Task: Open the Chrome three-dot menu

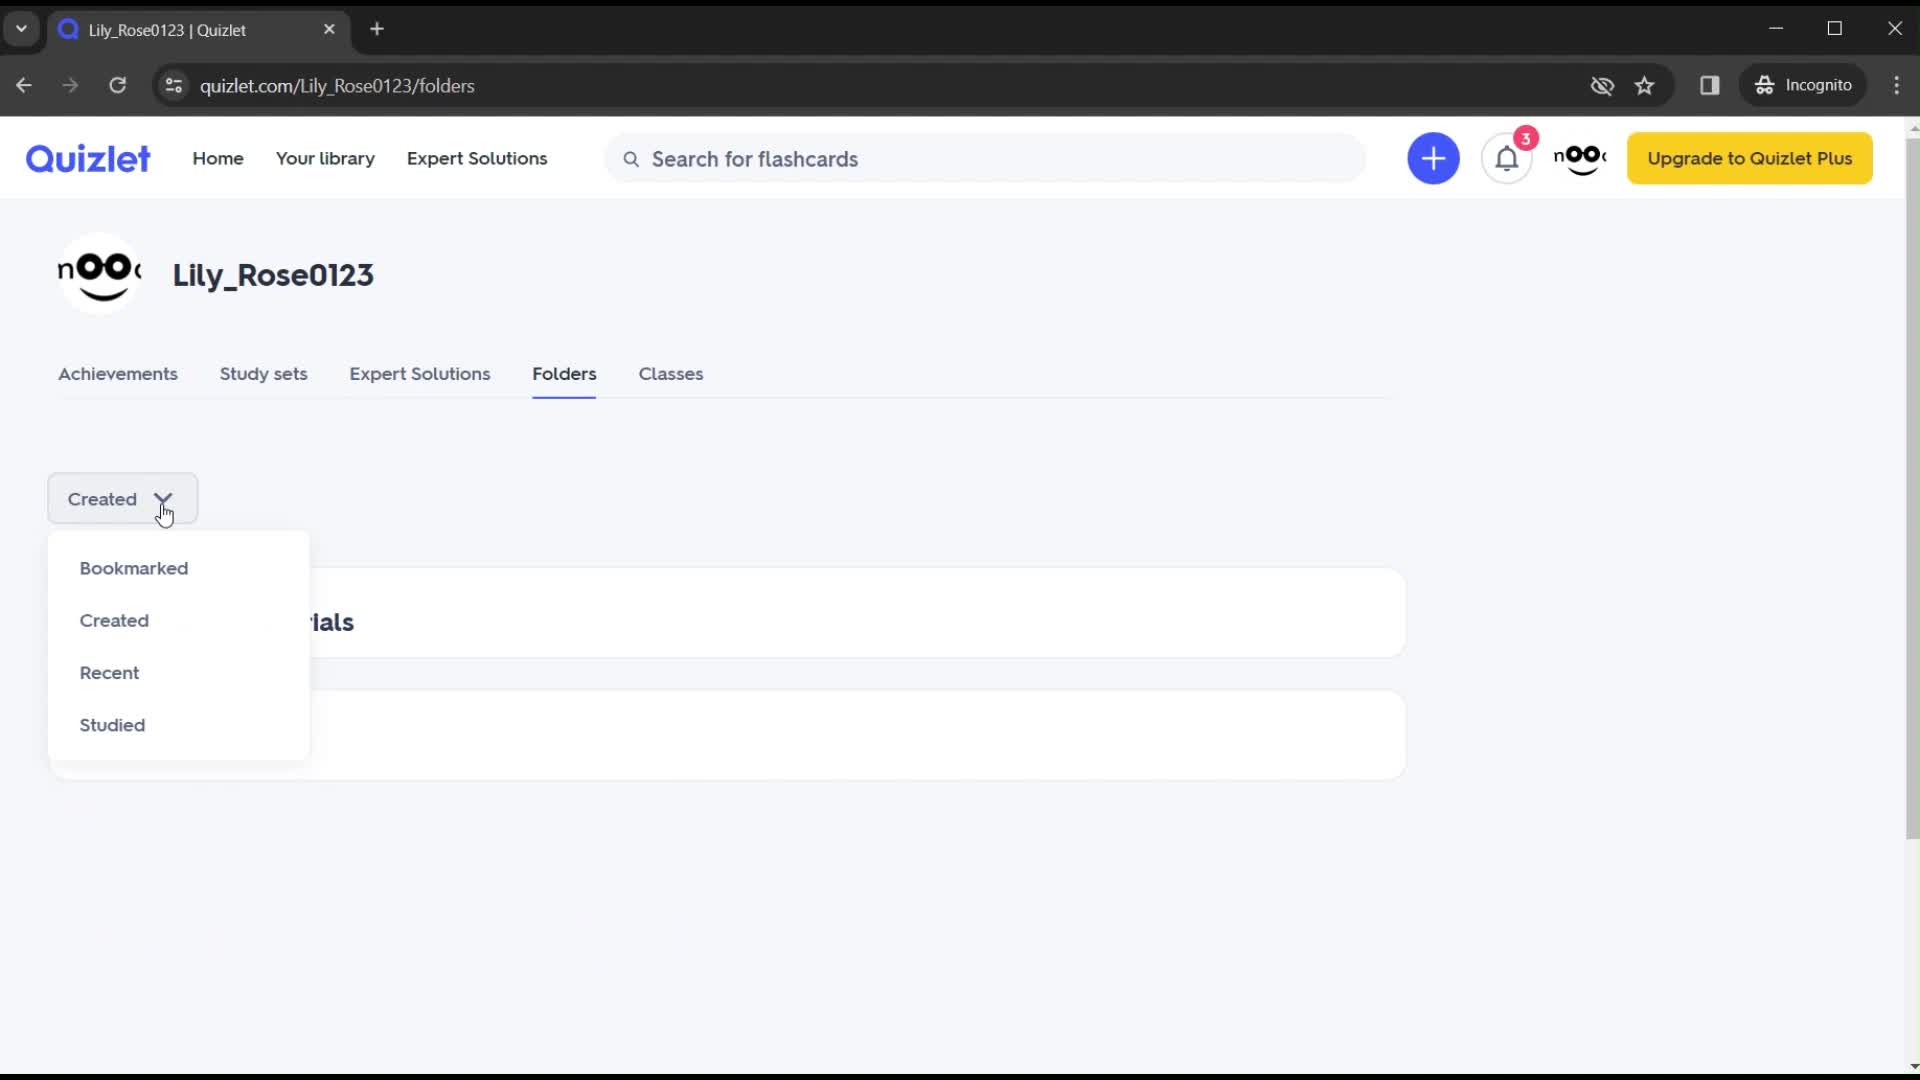Action: coord(1896,85)
